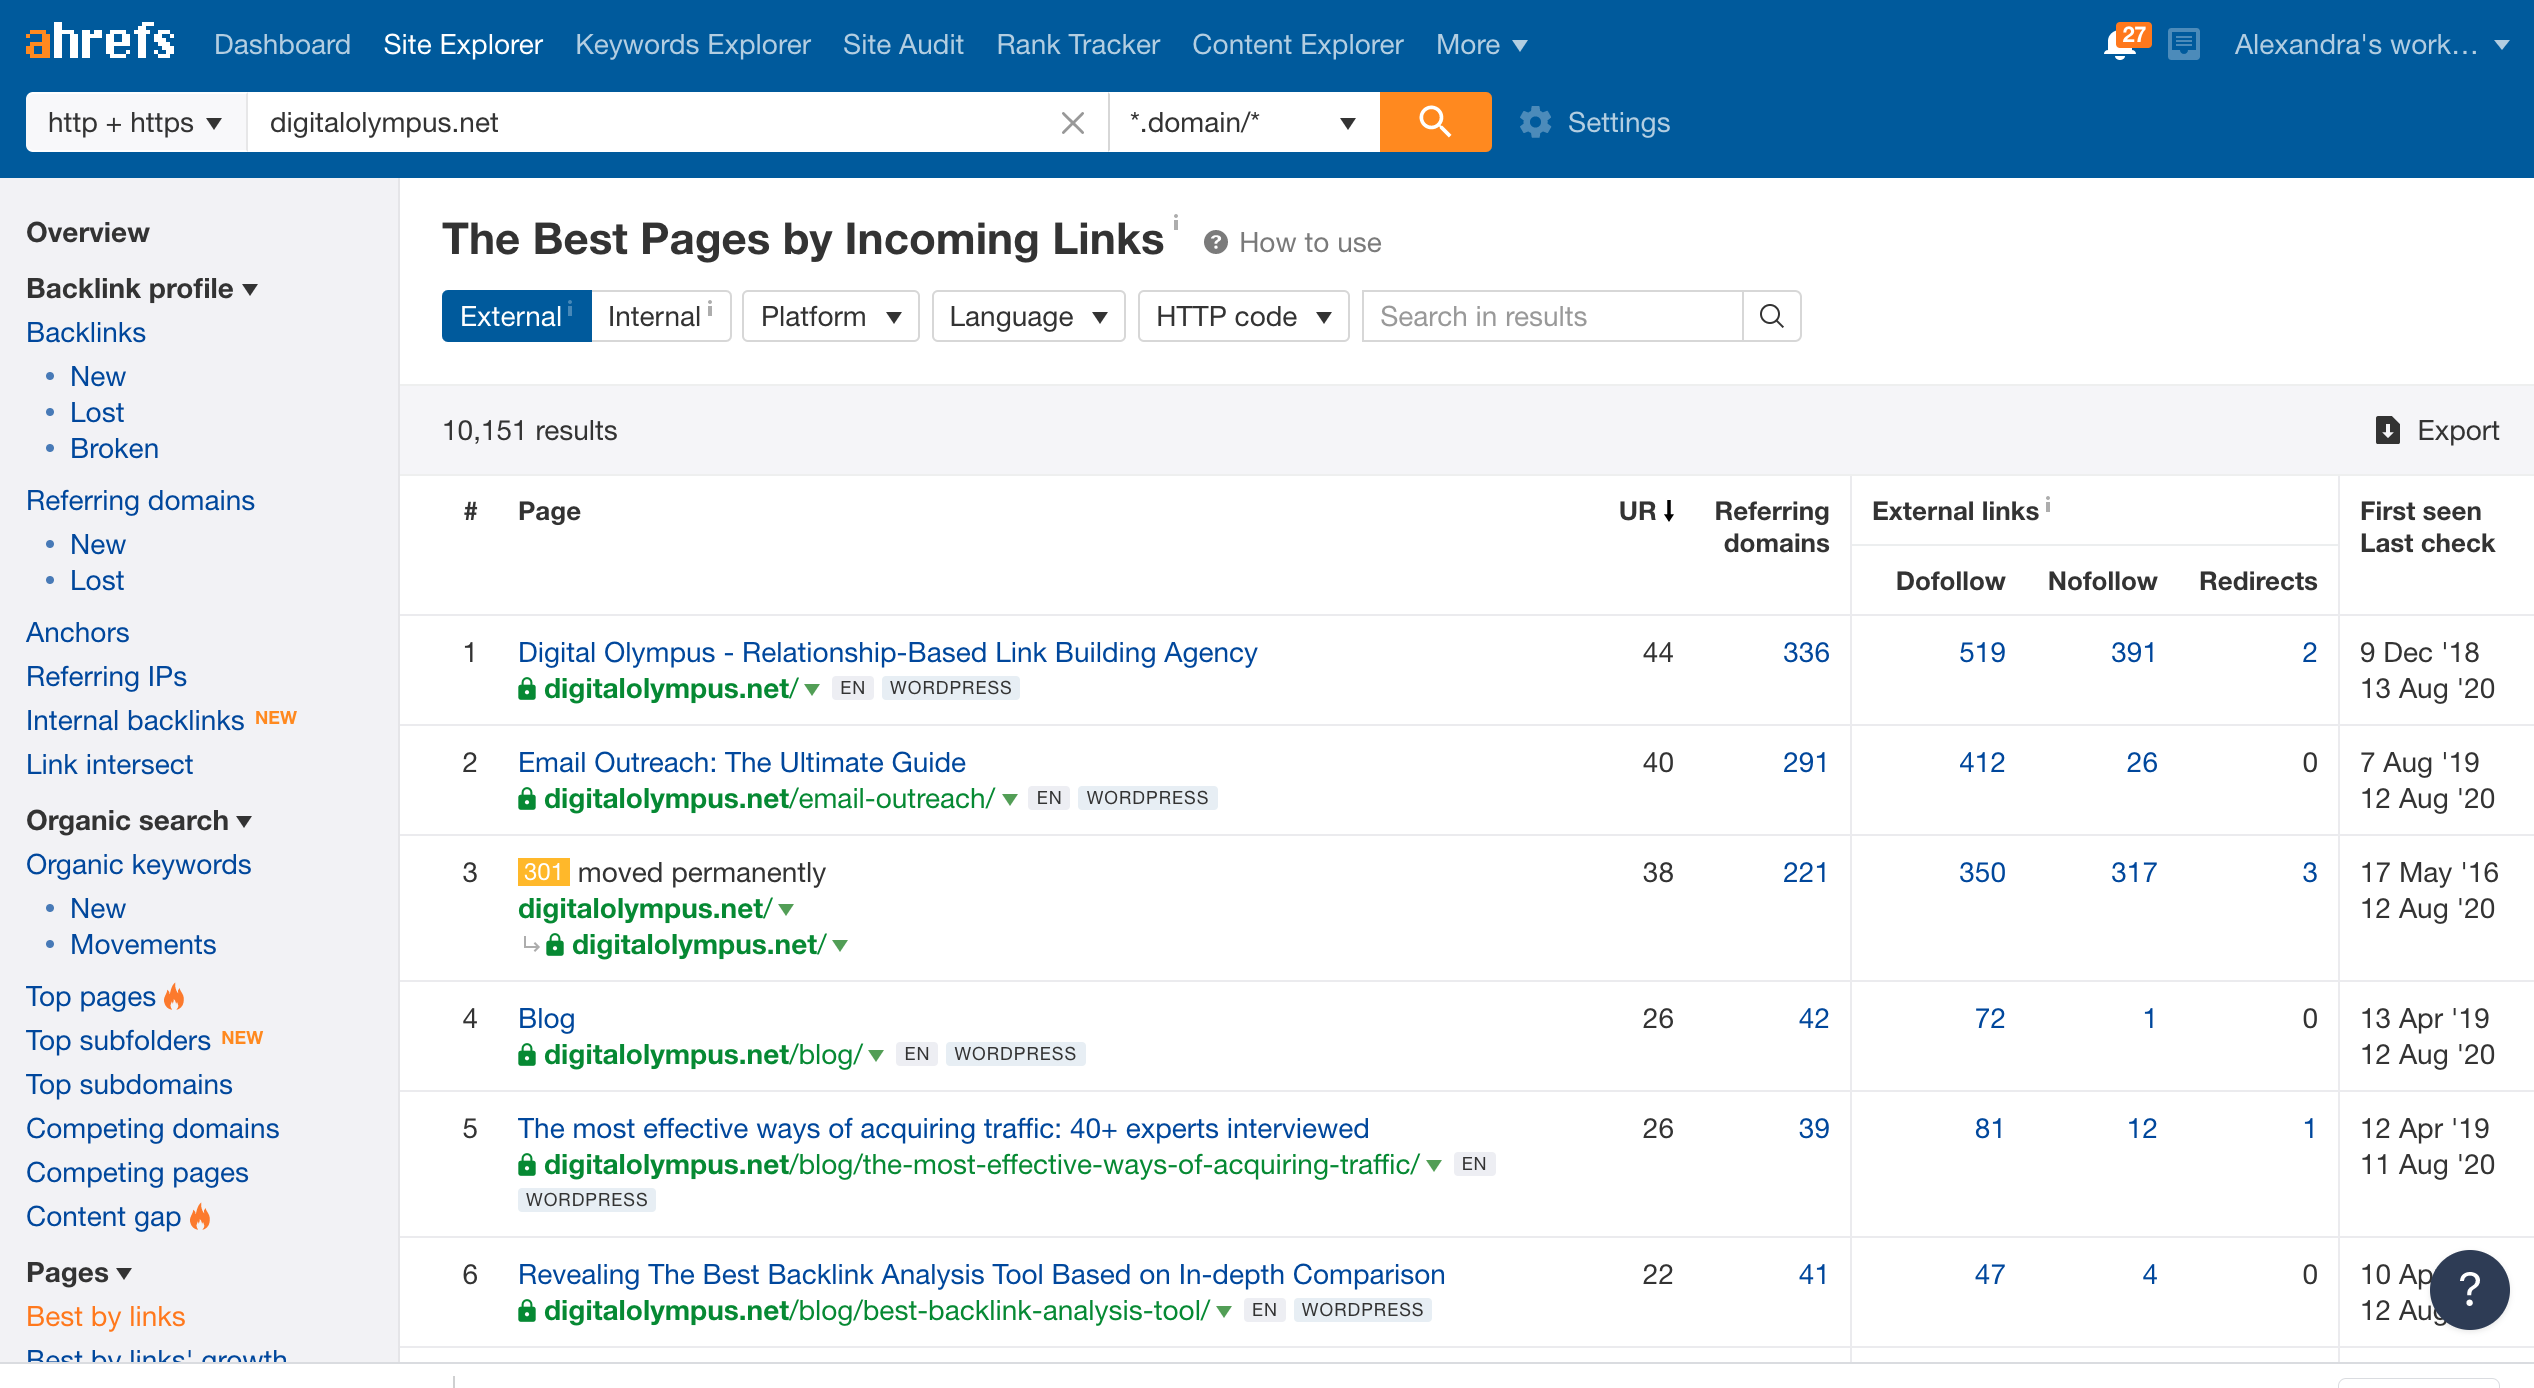Clear the domain search field with X
This screenshot has height=1388, width=2534.
(1072, 123)
